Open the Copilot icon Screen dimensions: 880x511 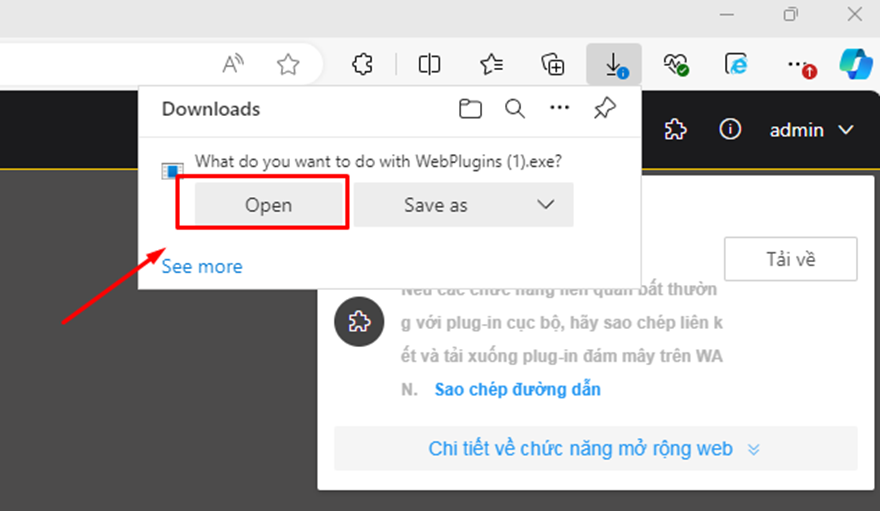856,63
